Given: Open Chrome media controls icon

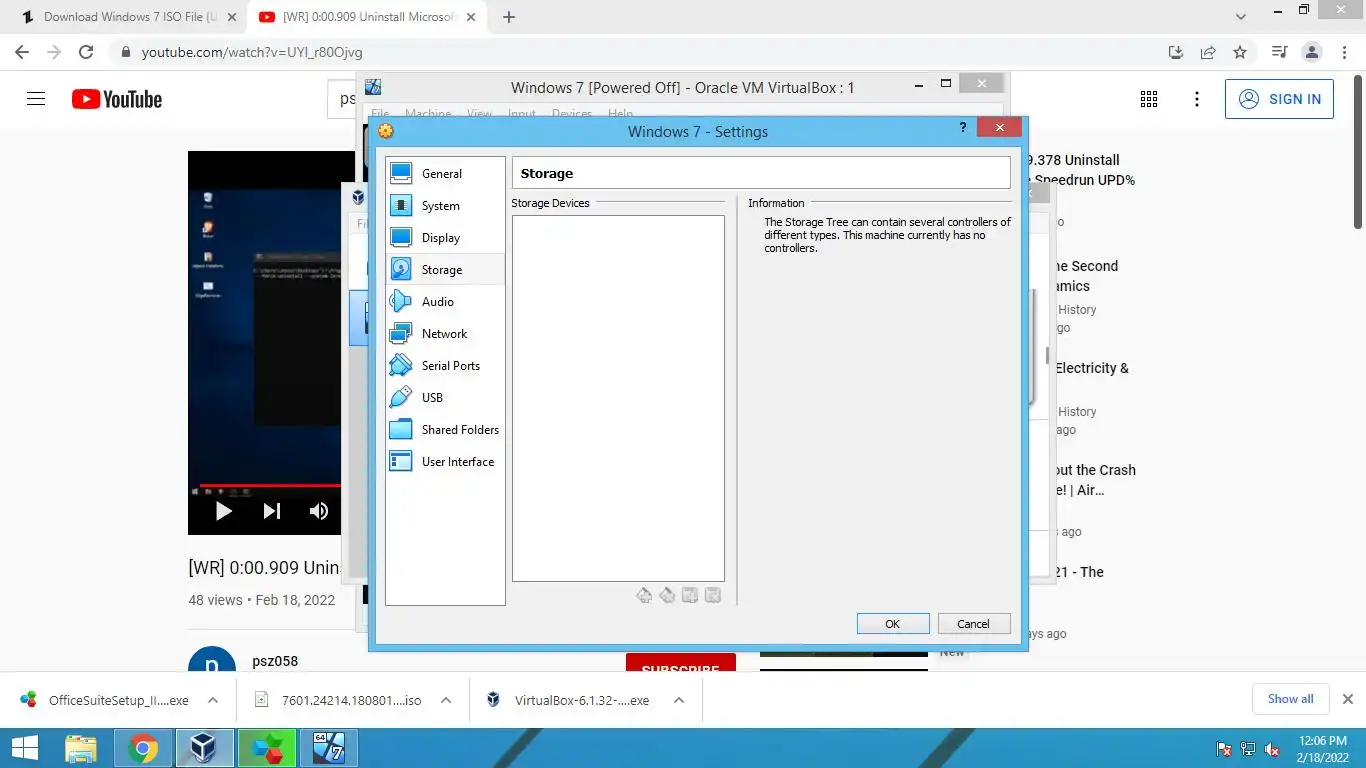Looking at the screenshot, I should [1279, 52].
